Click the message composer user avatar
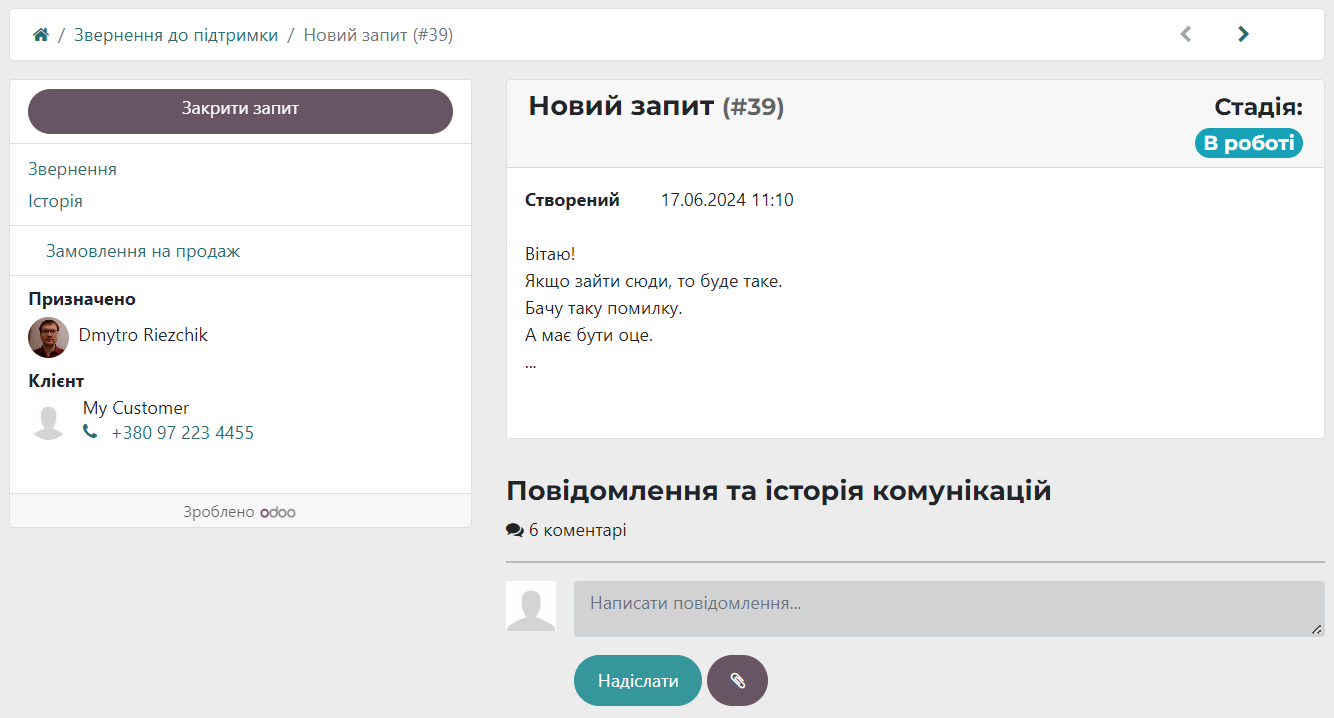The width and height of the screenshot is (1334, 718). coord(531,606)
